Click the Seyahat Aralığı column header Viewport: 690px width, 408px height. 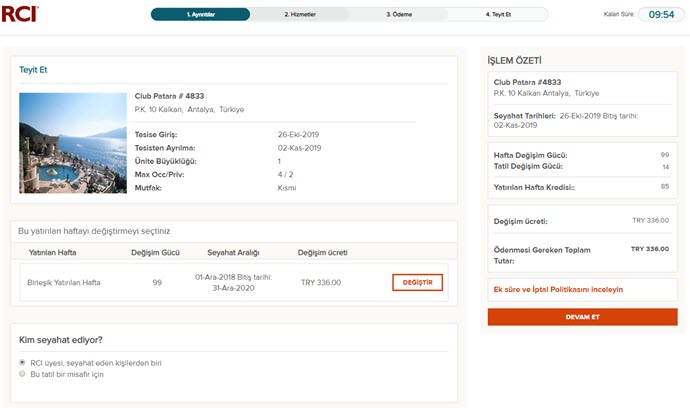point(233,253)
